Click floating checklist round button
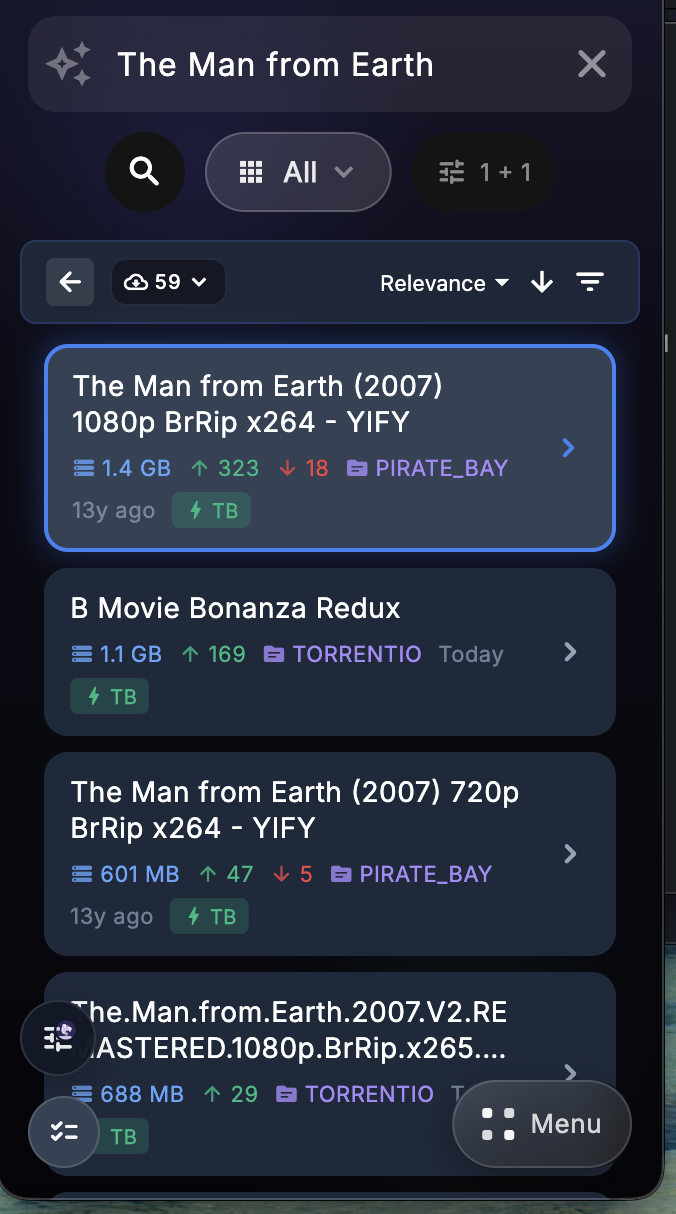Screen dimensions: 676x1214 [64, 1132]
